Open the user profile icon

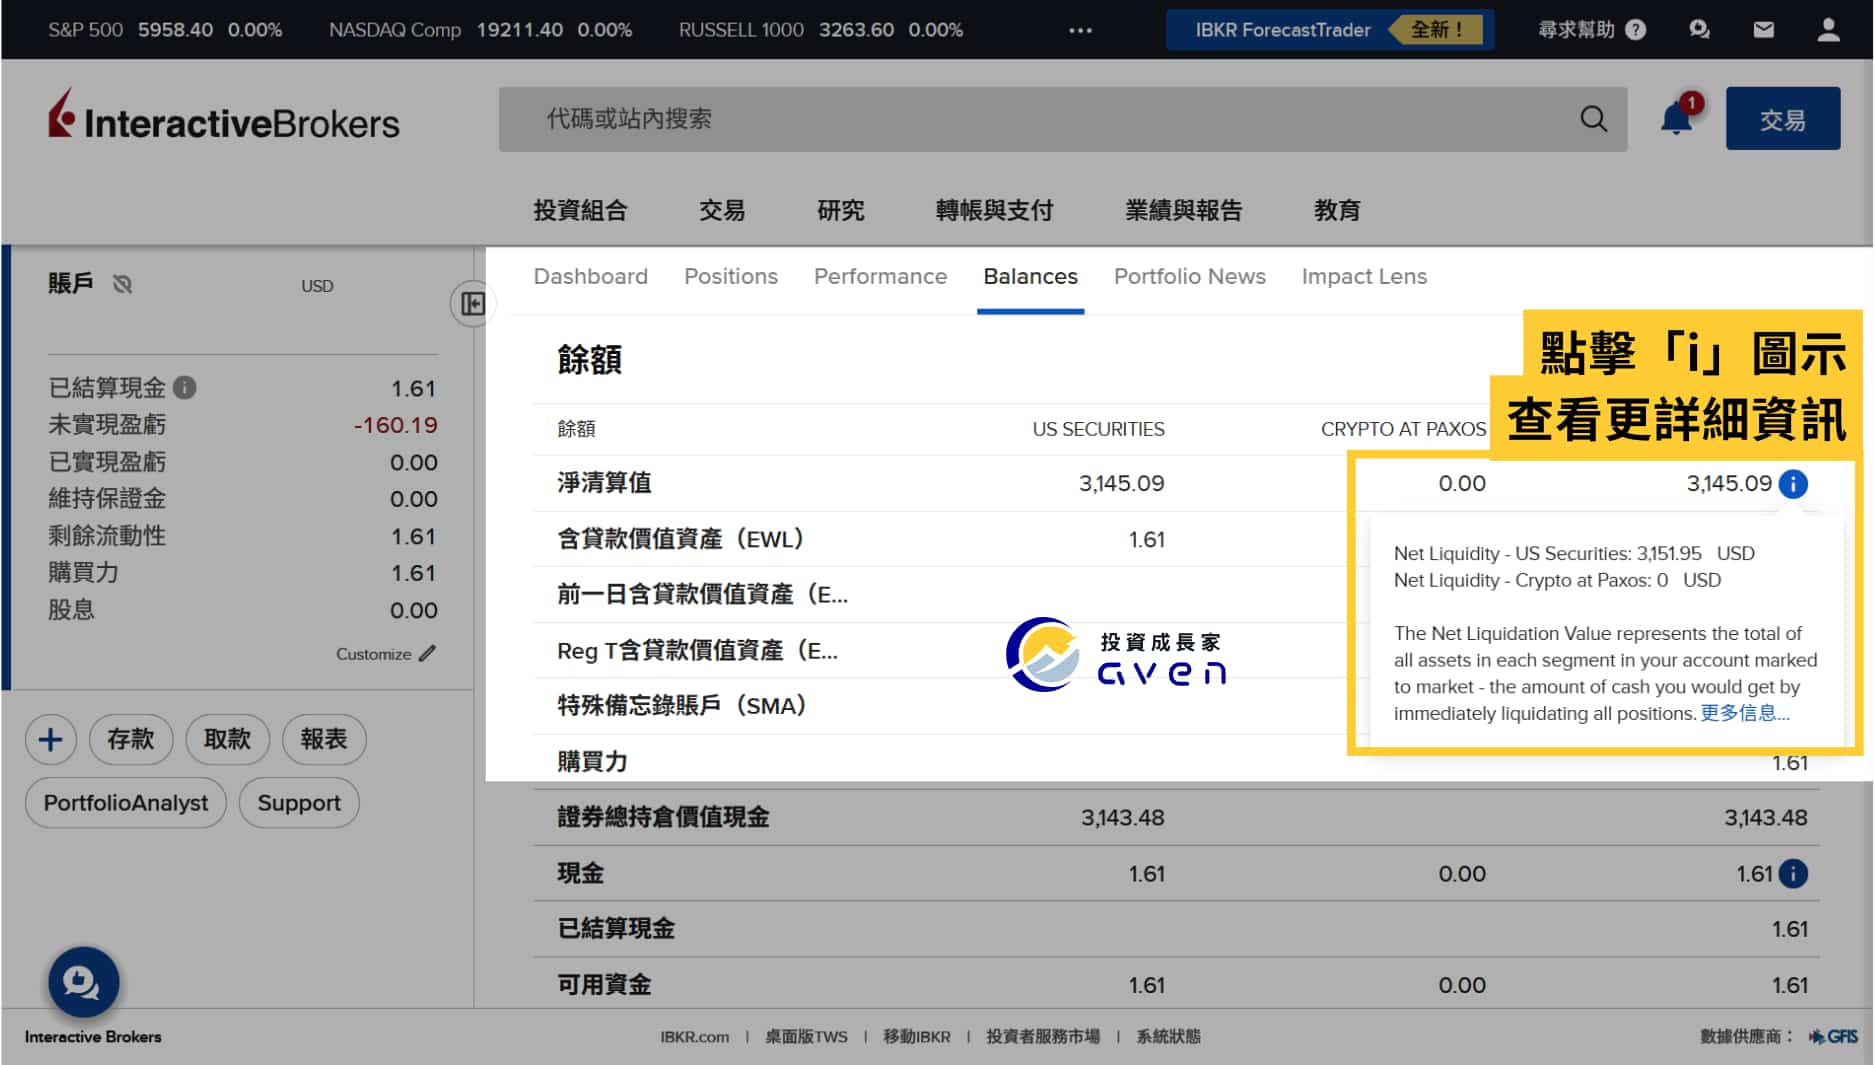[1827, 30]
